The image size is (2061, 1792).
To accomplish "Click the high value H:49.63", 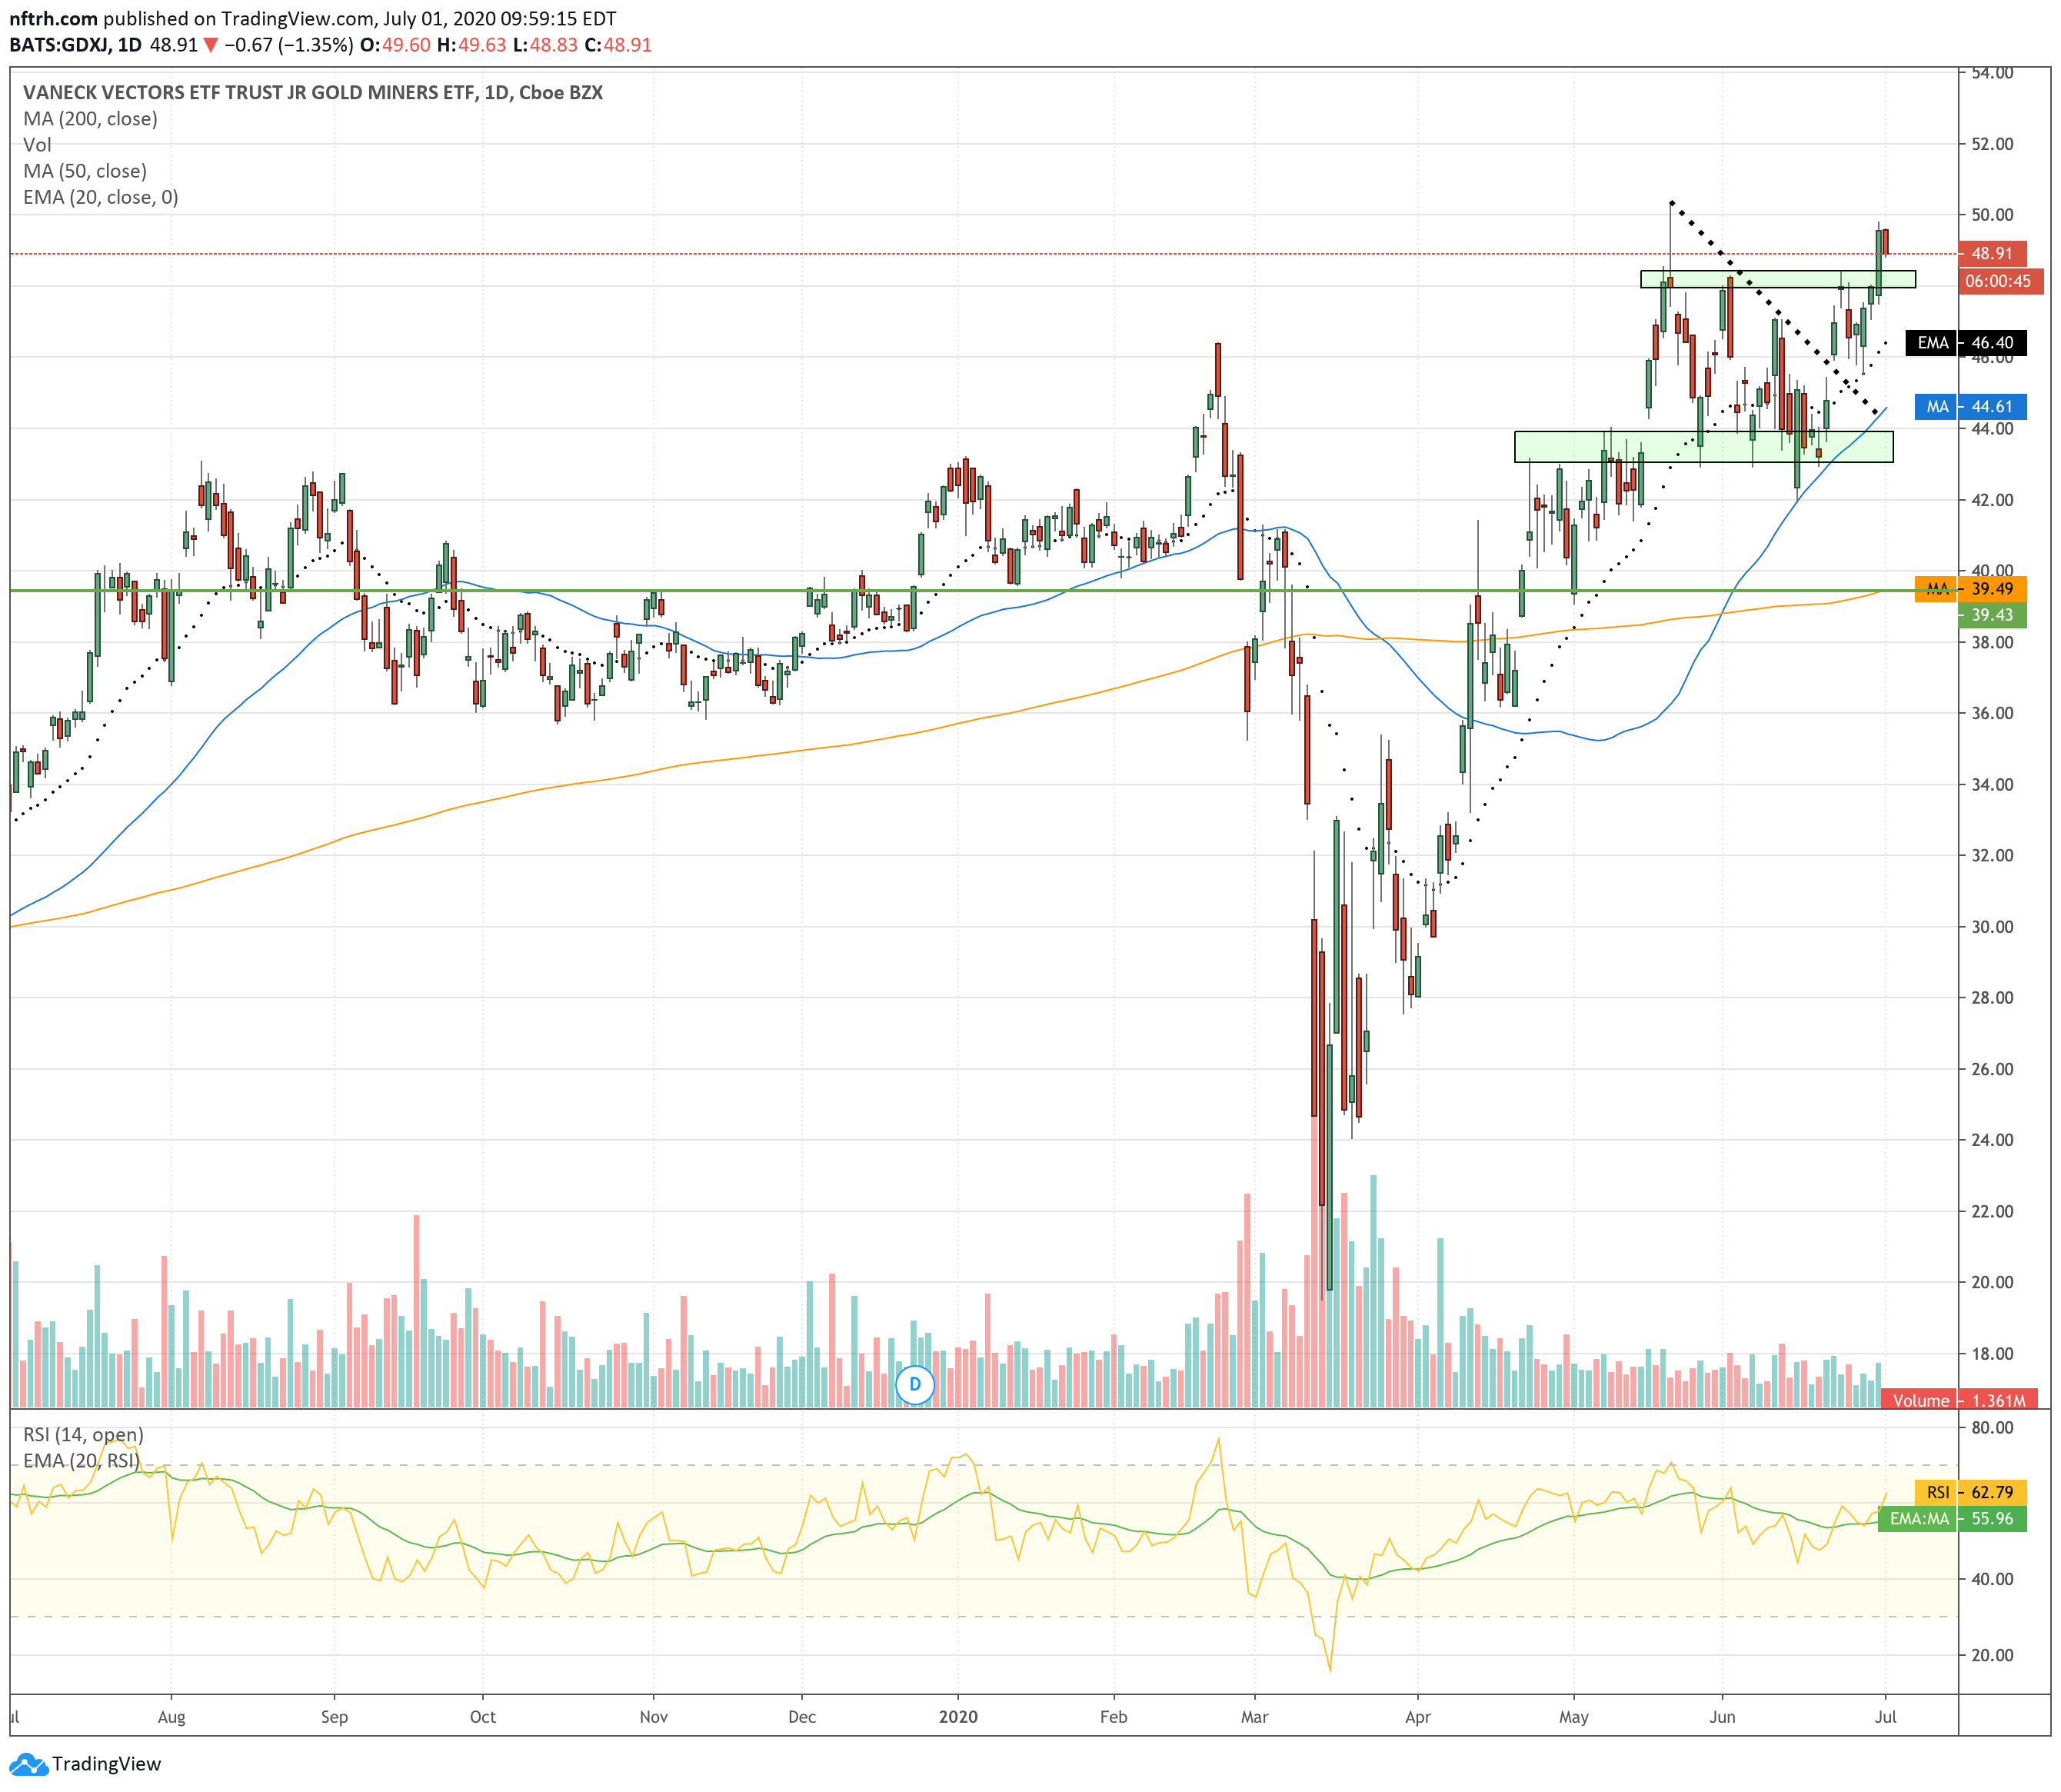I will (x=472, y=45).
